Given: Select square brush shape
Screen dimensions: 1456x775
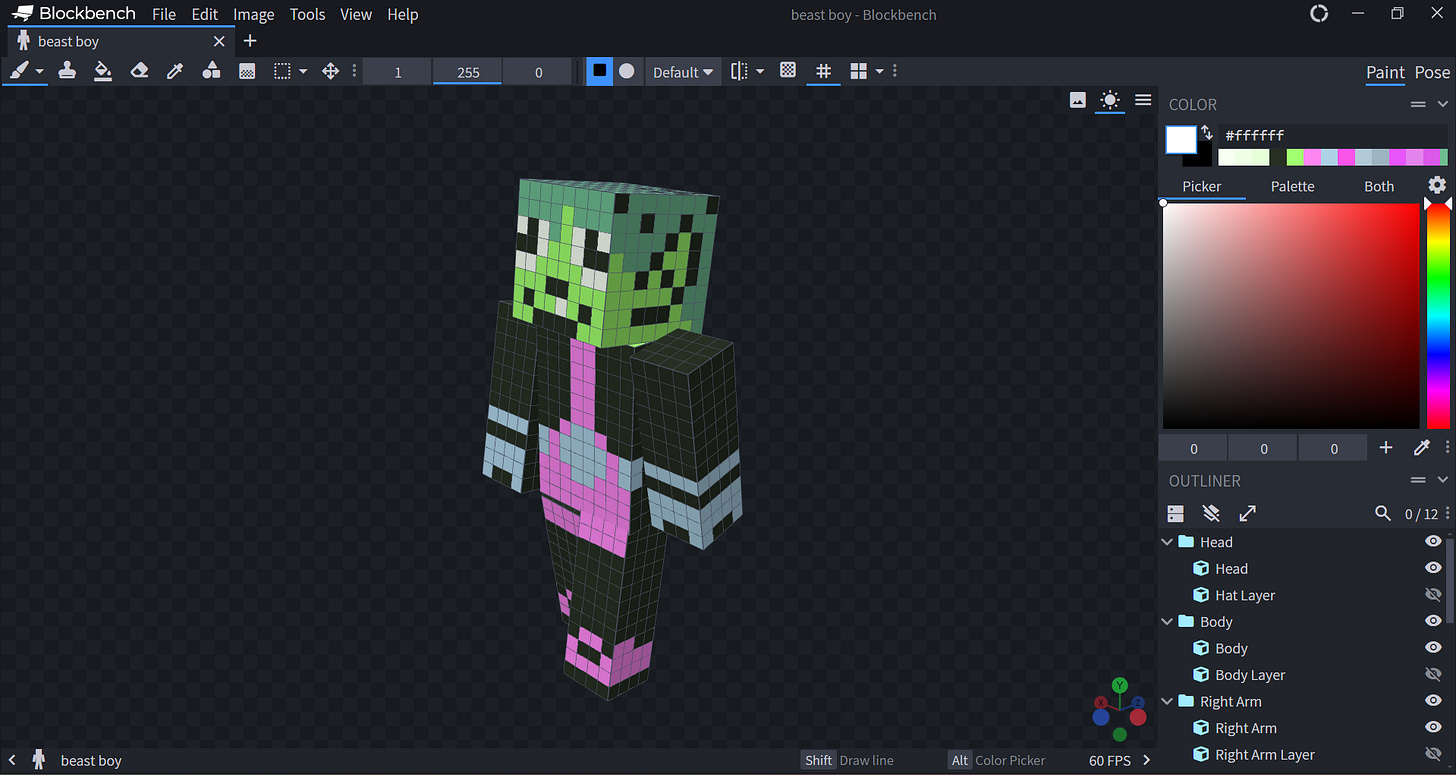Looking at the screenshot, I should [599, 71].
